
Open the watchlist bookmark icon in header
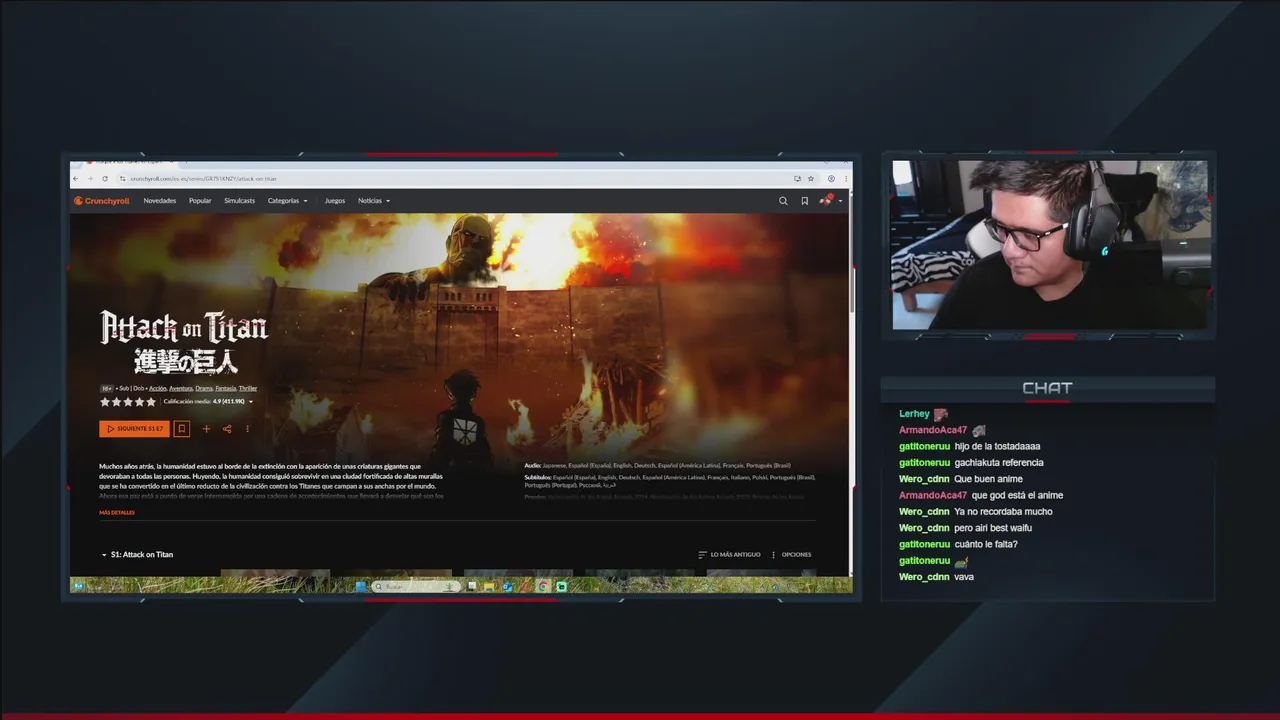[x=804, y=201]
